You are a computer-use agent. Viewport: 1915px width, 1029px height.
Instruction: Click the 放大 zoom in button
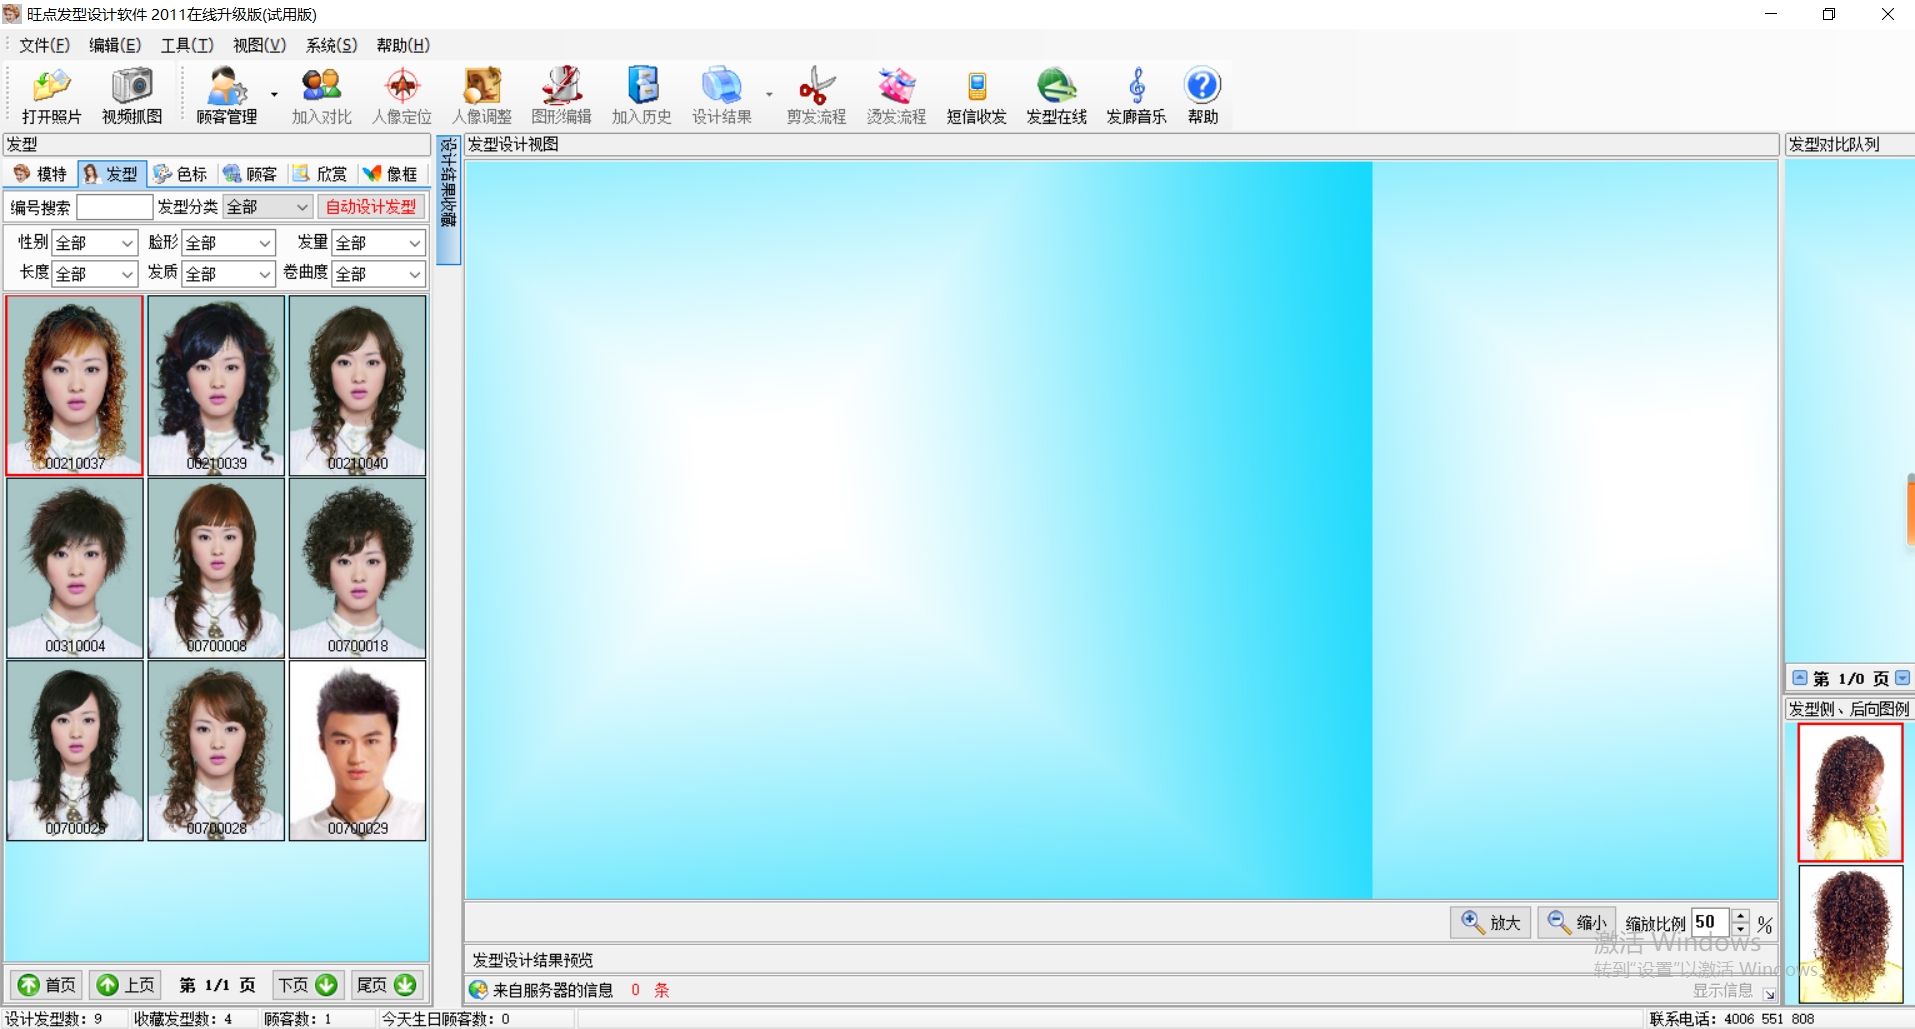click(1490, 922)
